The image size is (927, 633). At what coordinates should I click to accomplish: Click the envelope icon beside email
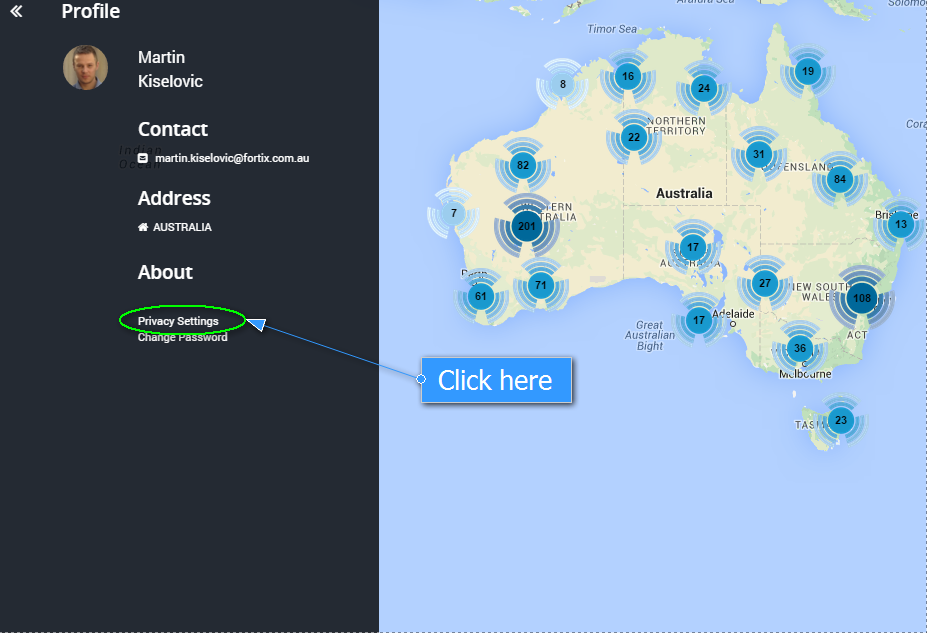tap(143, 158)
